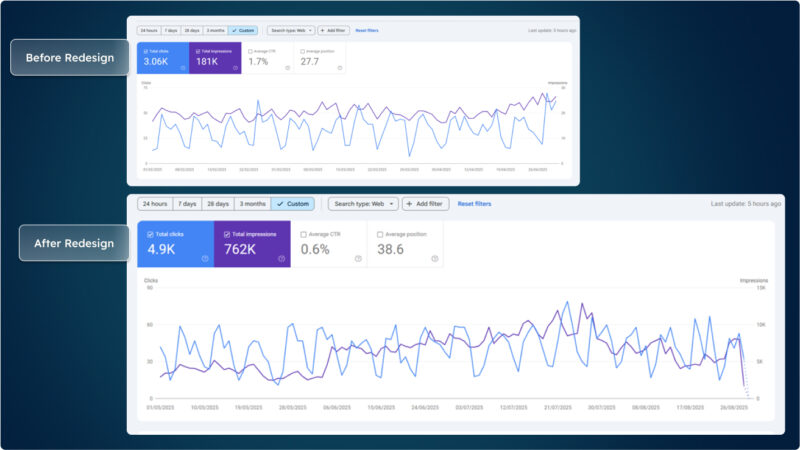Click Add filter button in After Redesign panel
This screenshot has width=800, height=450.
[x=426, y=203]
